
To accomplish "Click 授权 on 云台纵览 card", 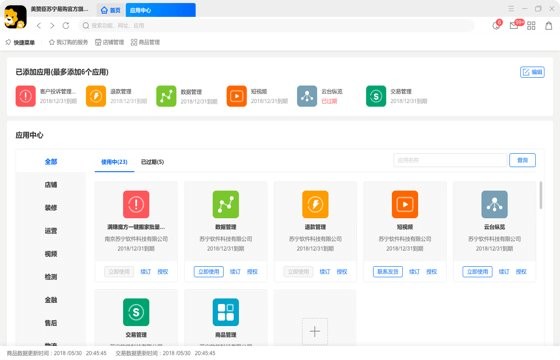I will point(521,272).
